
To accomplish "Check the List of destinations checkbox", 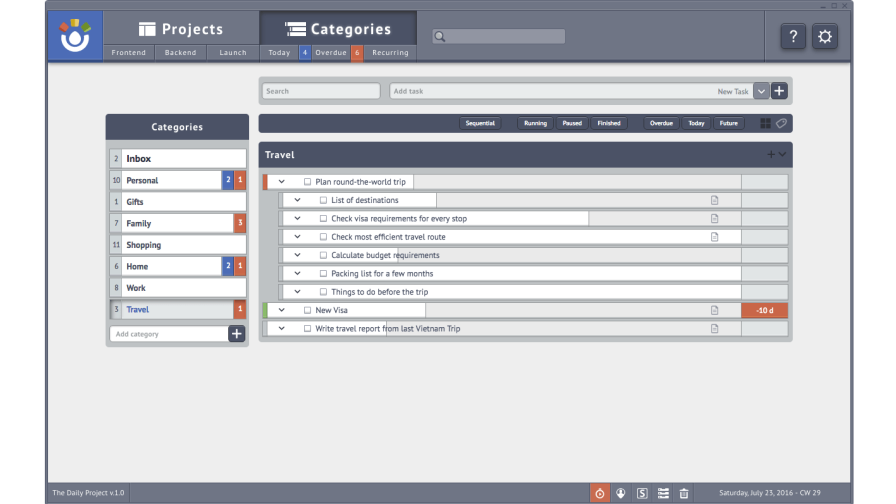I will point(323,200).
